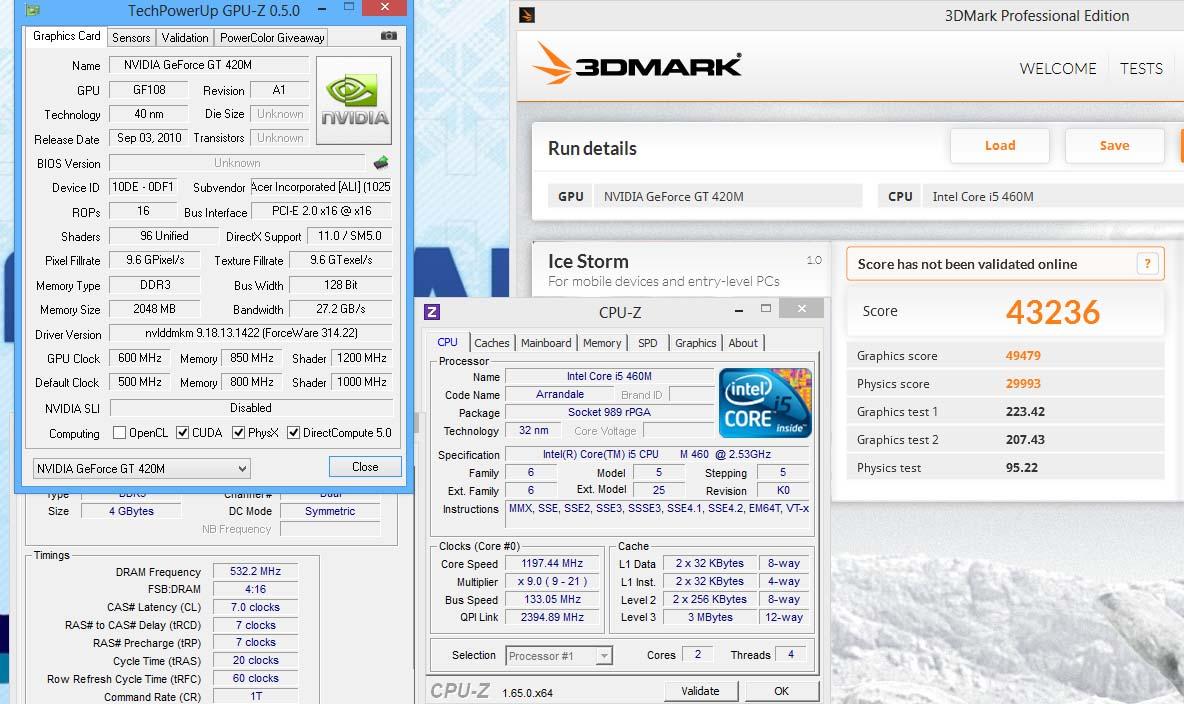This screenshot has height=704, width=1184.
Task: Click the Run details GPU field GeForce GT 420M
Action: click(x=728, y=196)
